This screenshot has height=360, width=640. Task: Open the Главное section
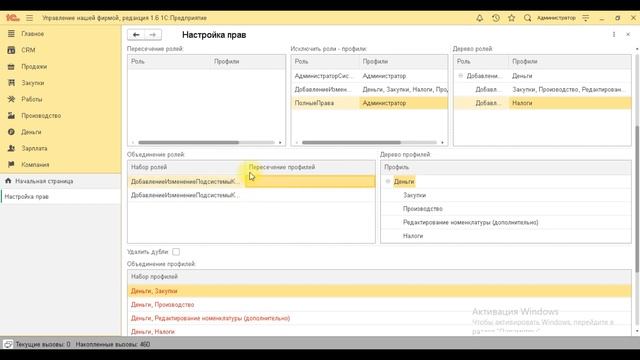(x=33, y=34)
